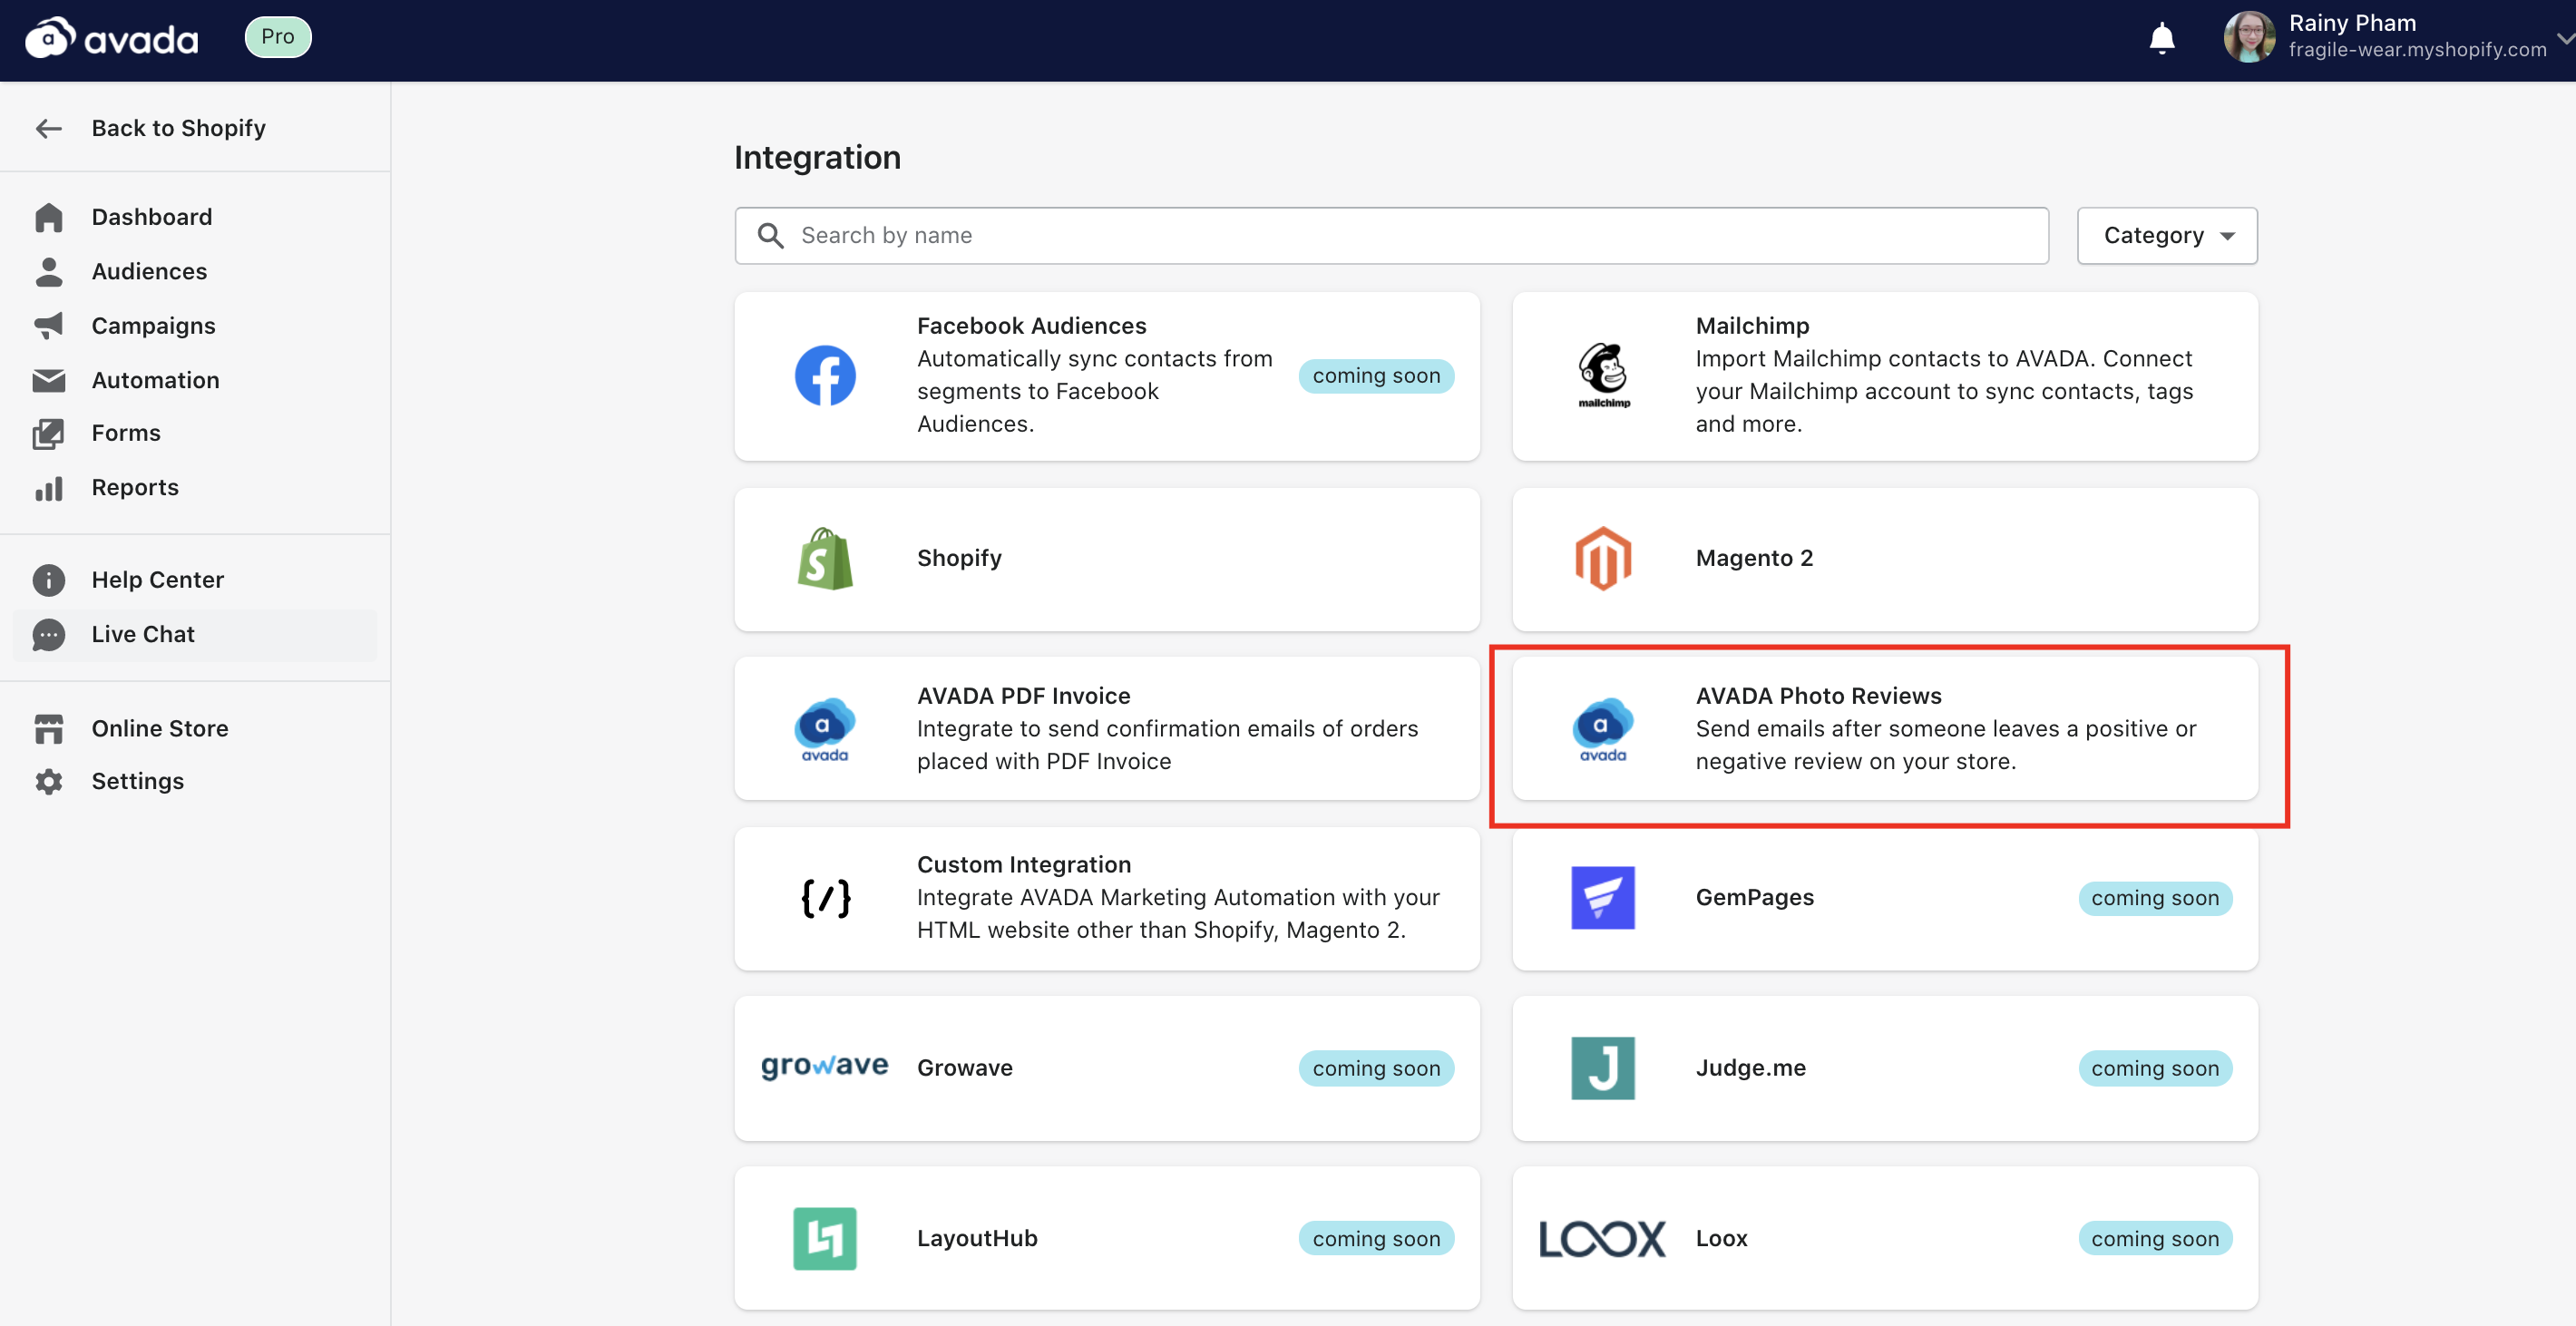Click the notification bell icon

click(2161, 38)
